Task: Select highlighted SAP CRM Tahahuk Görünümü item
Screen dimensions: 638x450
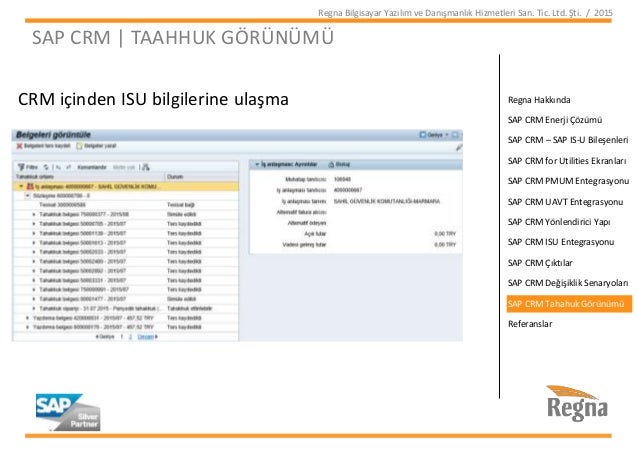Action: click(x=569, y=304)
